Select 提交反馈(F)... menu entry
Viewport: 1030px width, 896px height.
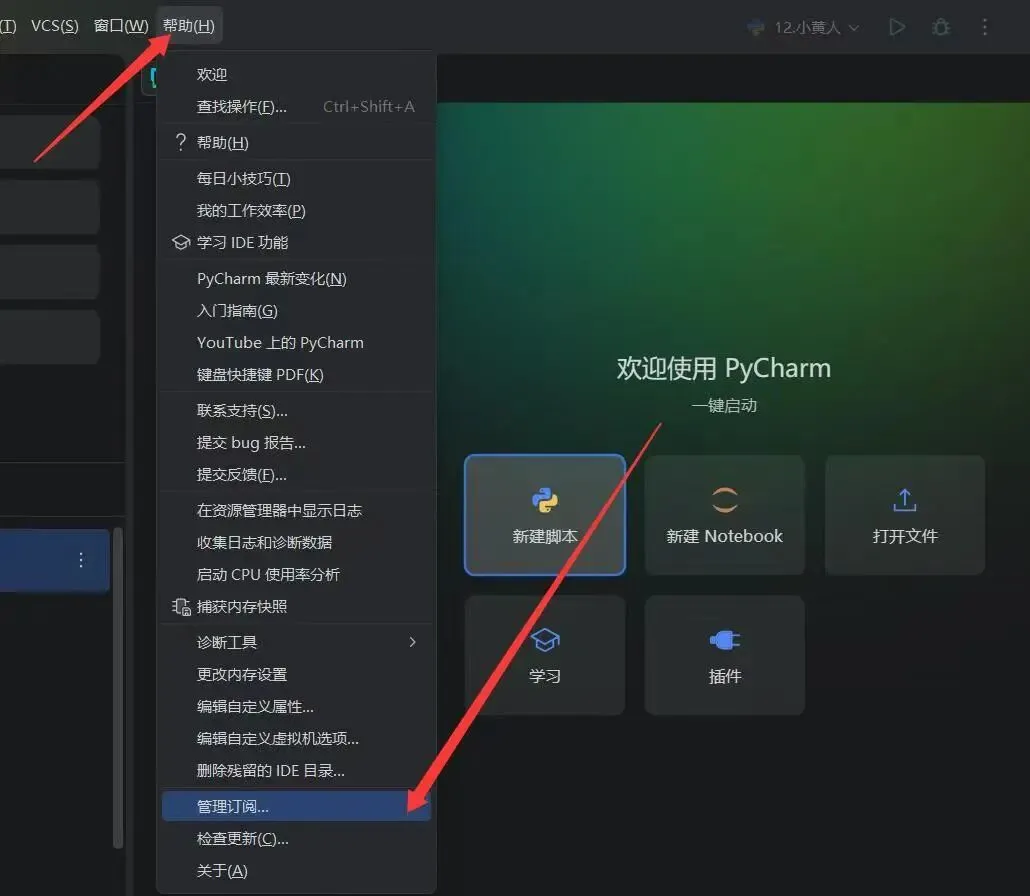tap(296, 474)
